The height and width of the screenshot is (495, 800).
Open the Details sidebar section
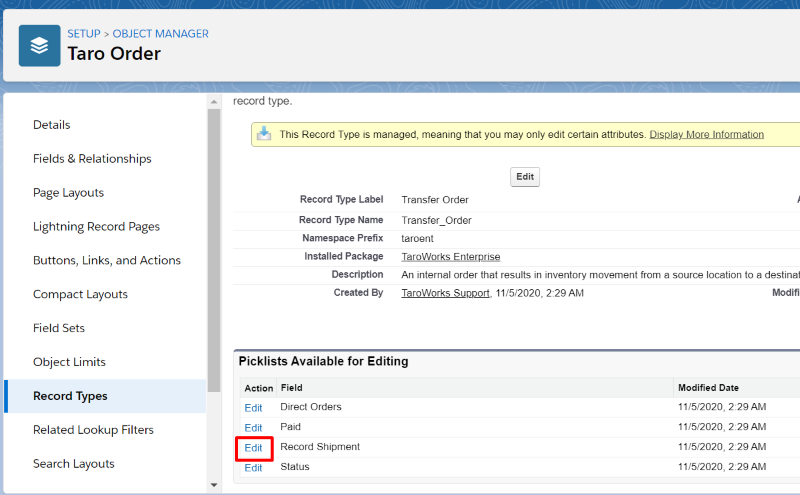[x=52, y=125]
